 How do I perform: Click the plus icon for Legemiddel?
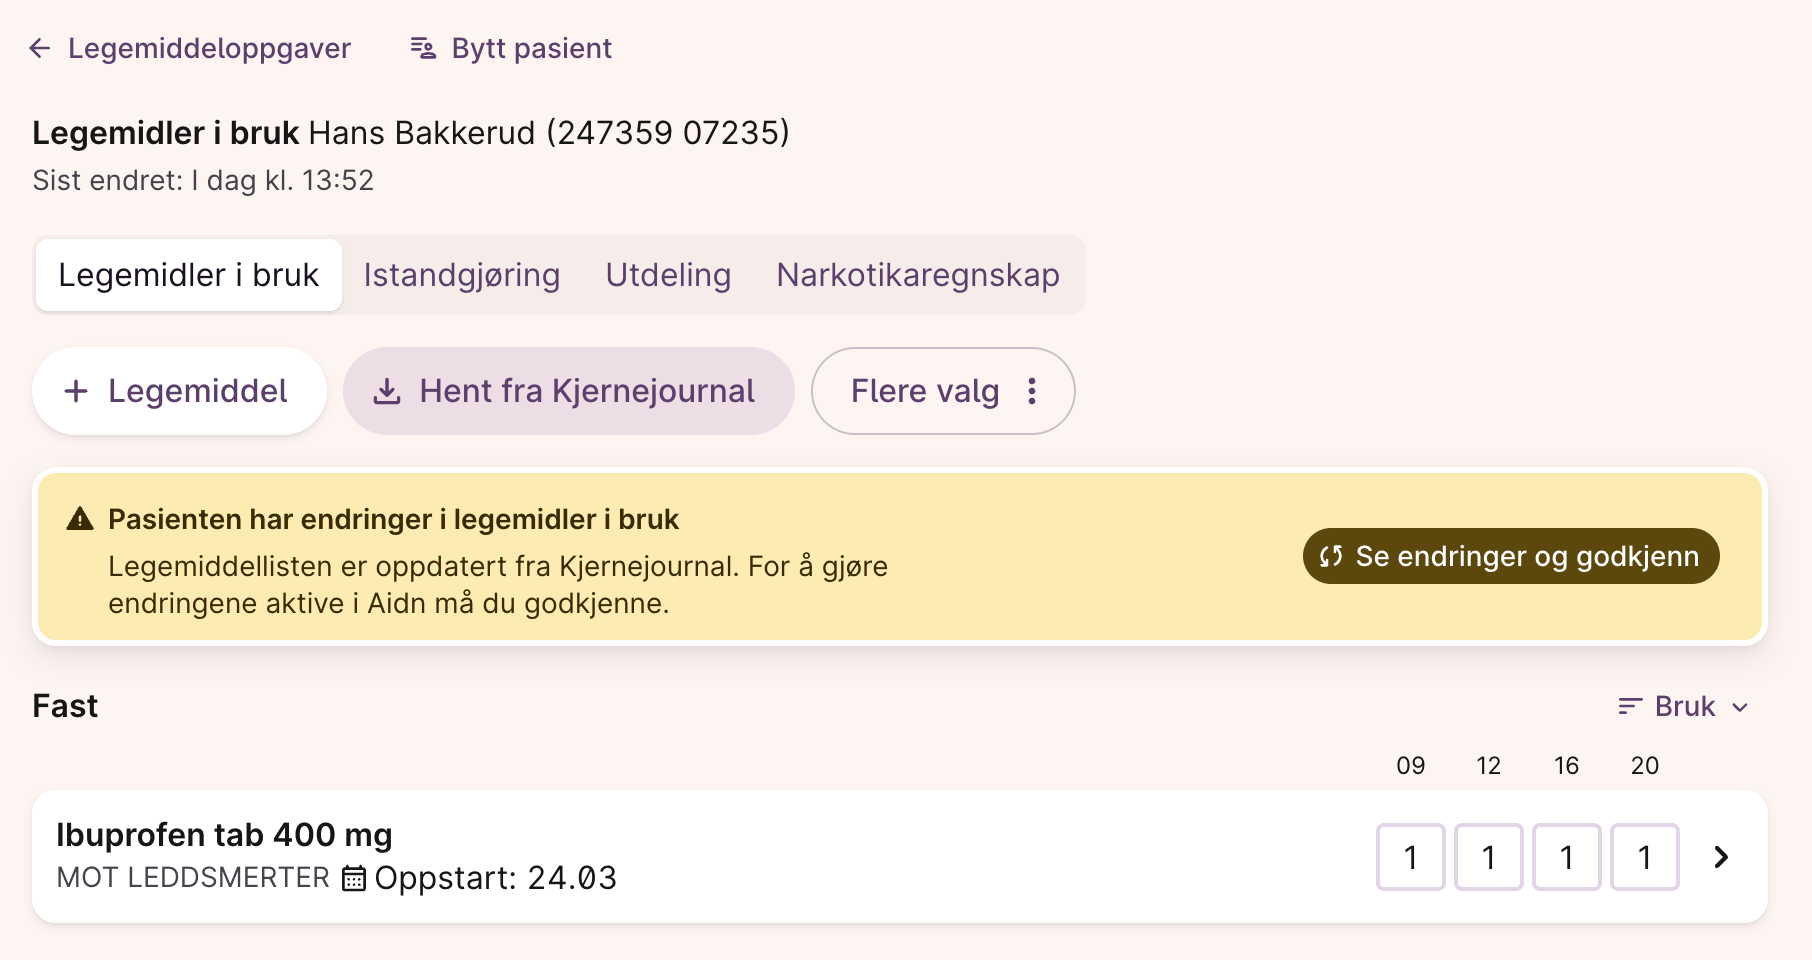(x=76, y=391)
